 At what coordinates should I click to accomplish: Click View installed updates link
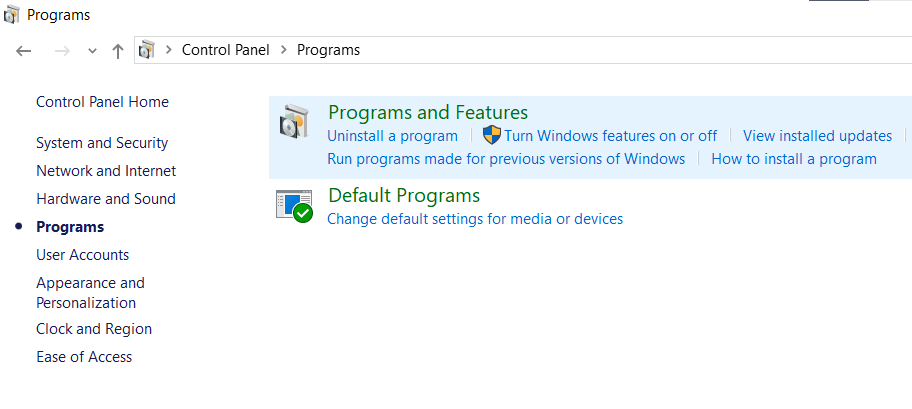click(817, 136)
